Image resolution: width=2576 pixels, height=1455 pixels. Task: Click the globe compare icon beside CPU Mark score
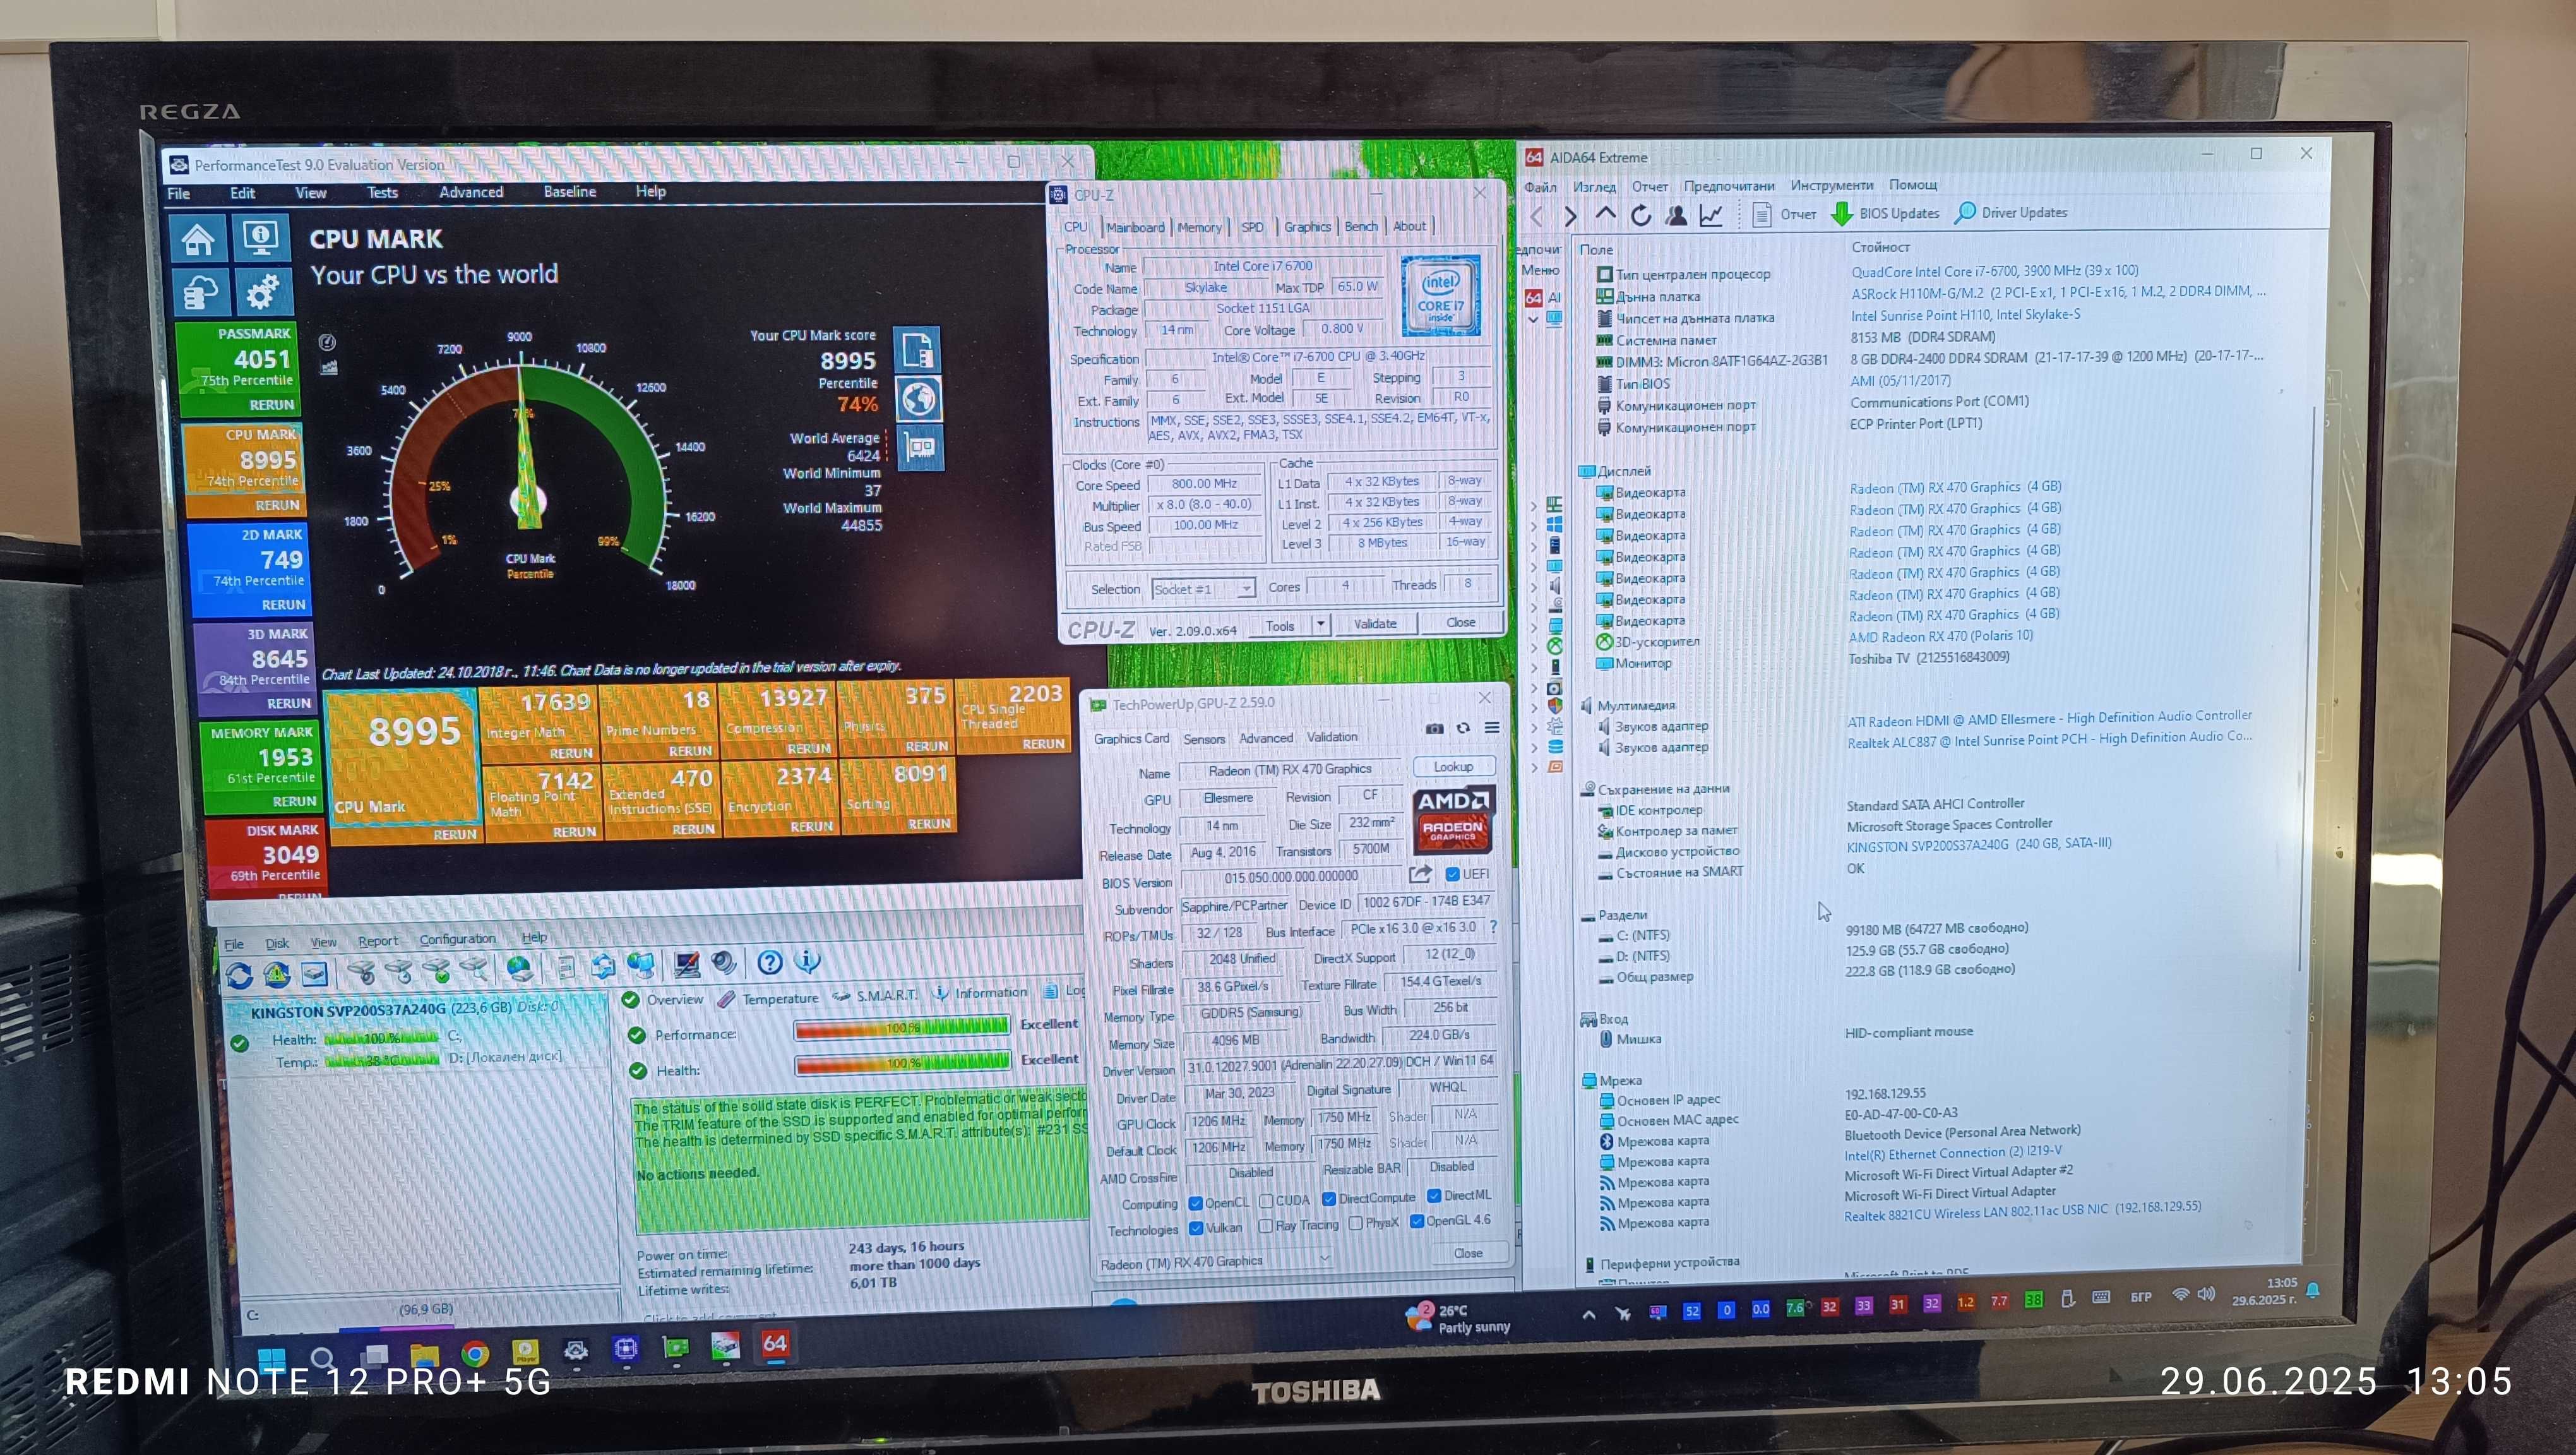point(918,400)
